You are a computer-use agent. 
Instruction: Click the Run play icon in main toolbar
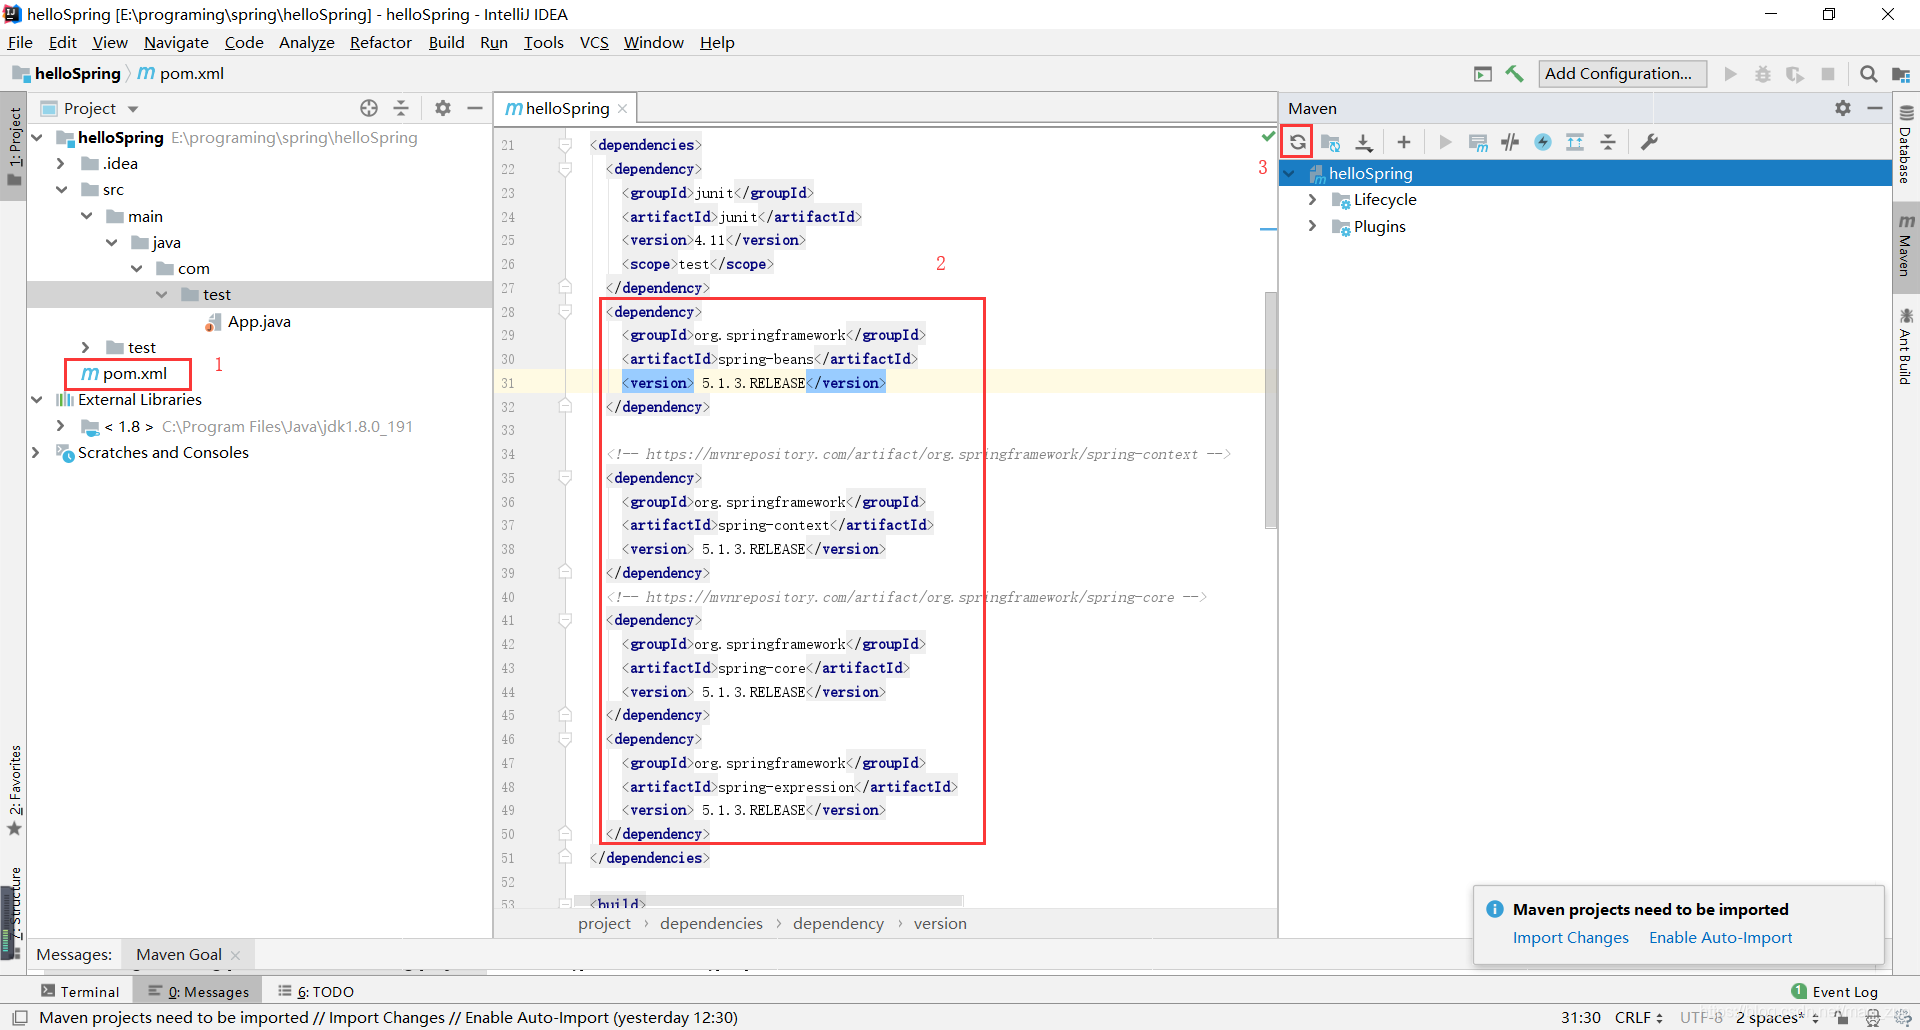pos(1731,73)
